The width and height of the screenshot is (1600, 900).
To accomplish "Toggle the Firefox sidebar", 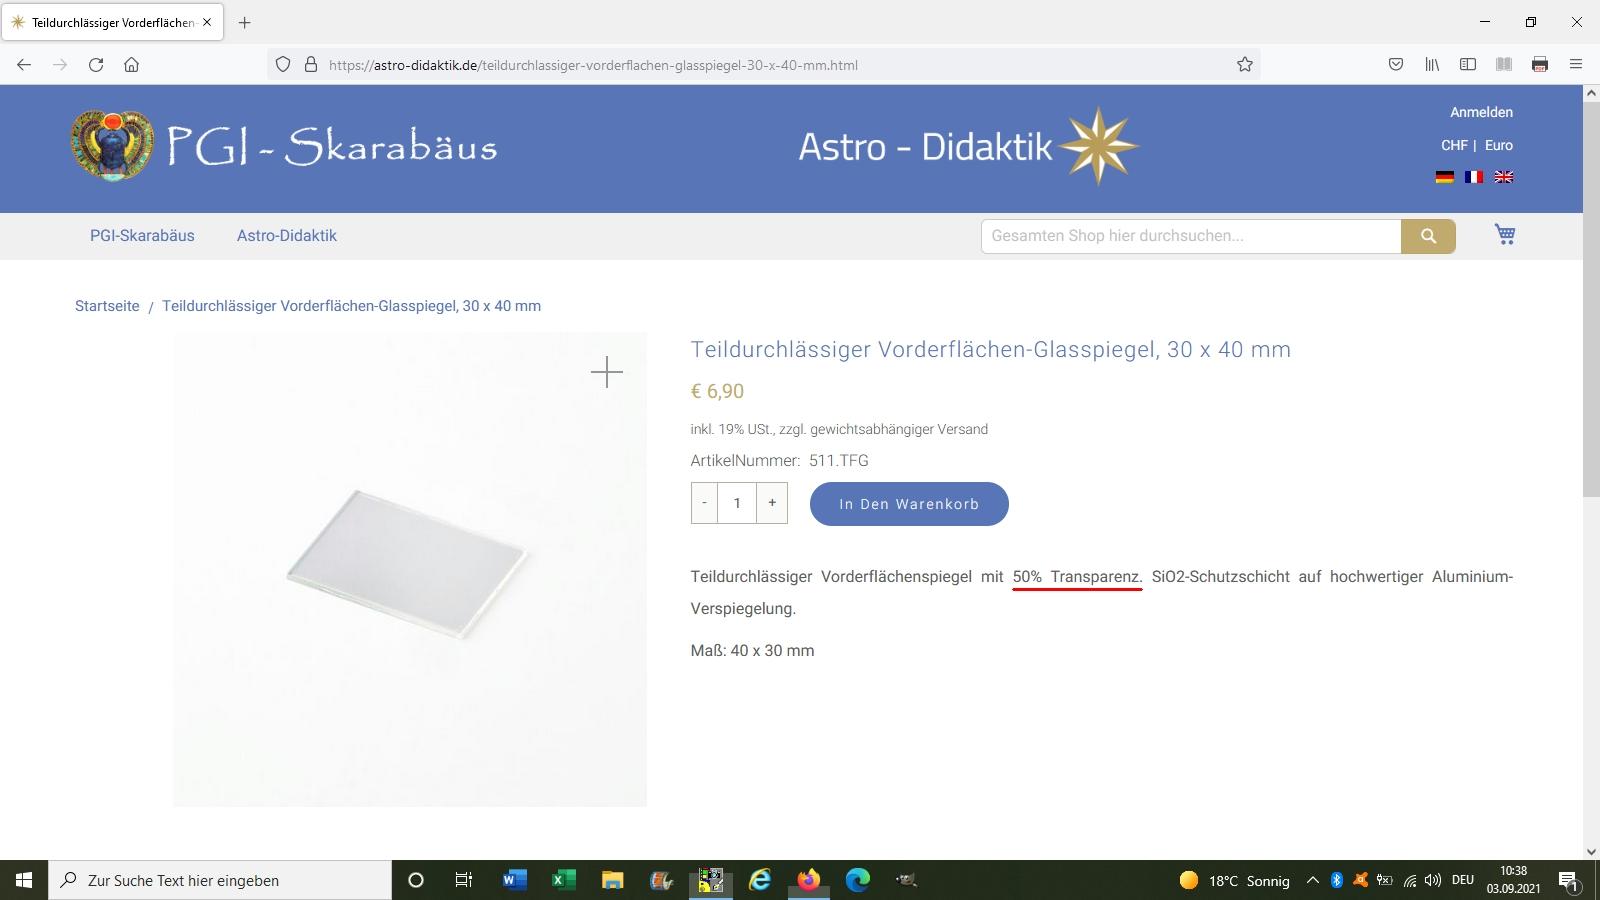I will (1468, 65).
